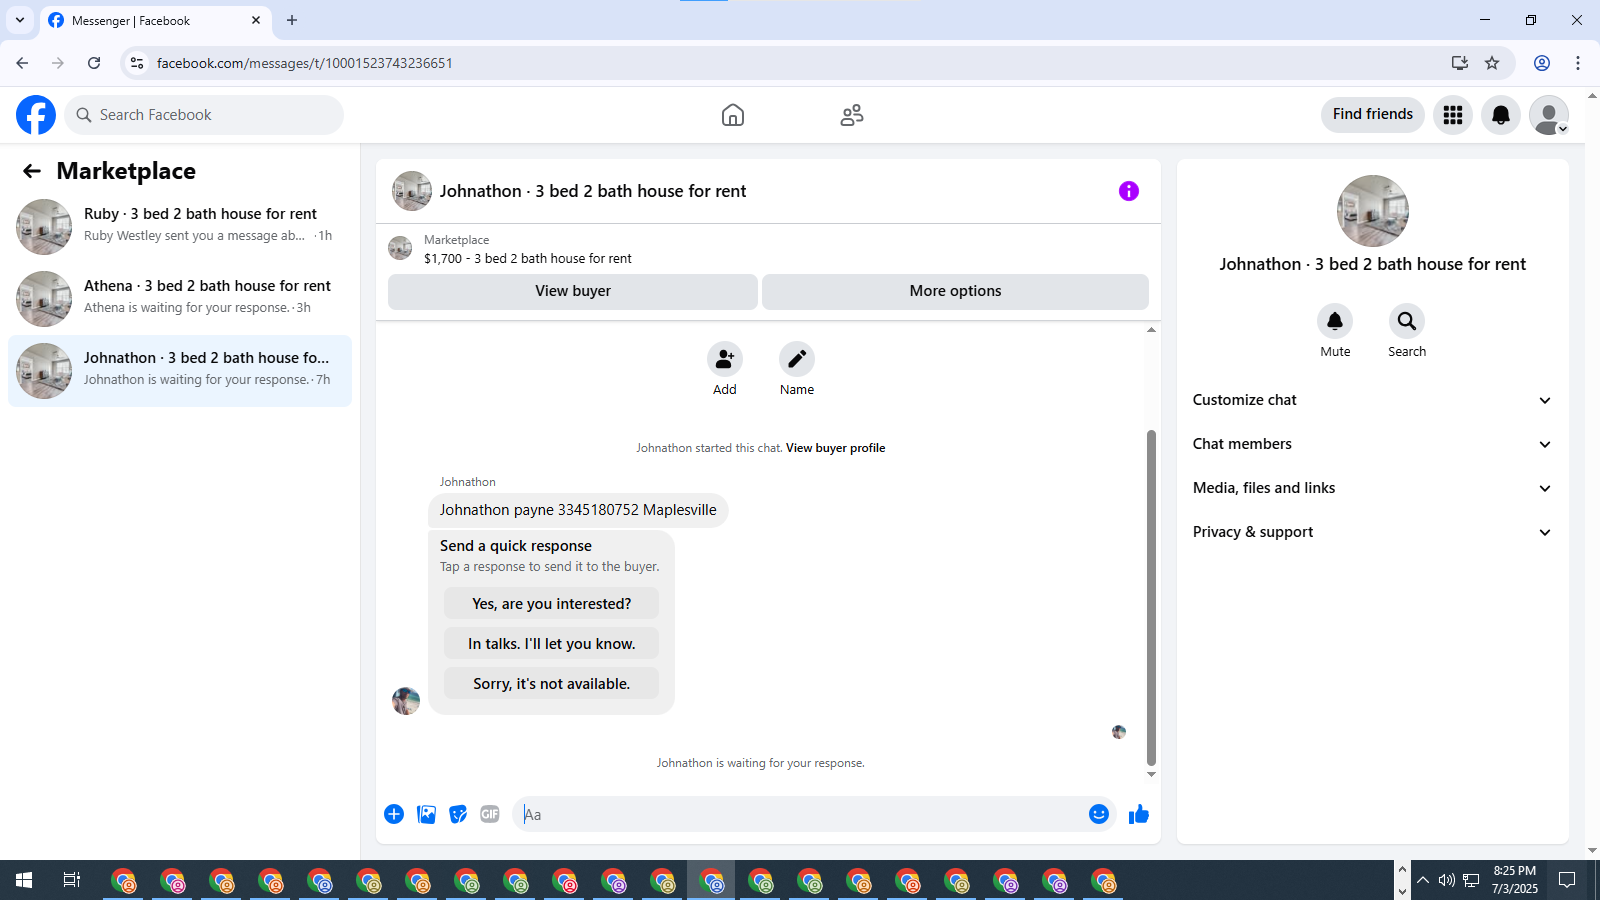
Task: Send 'In talks. I'll let you know.' response
Action: (551, 644)
